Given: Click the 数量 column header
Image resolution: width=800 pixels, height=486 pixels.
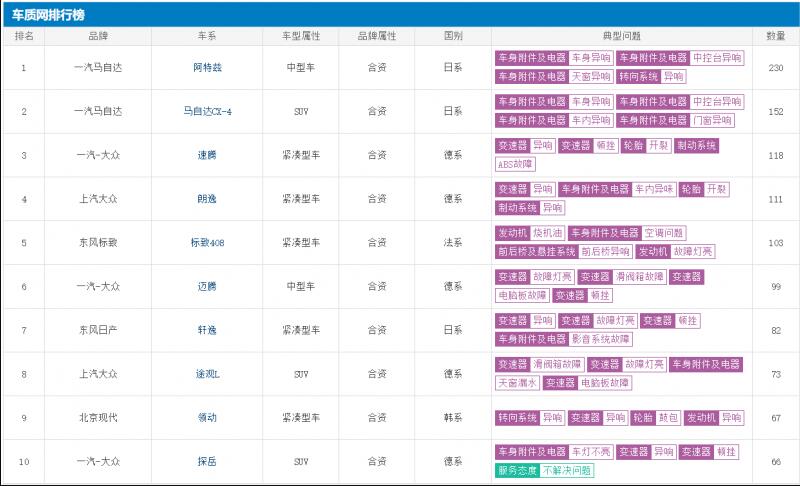Looking at the screenshot, I should [776, 36].
